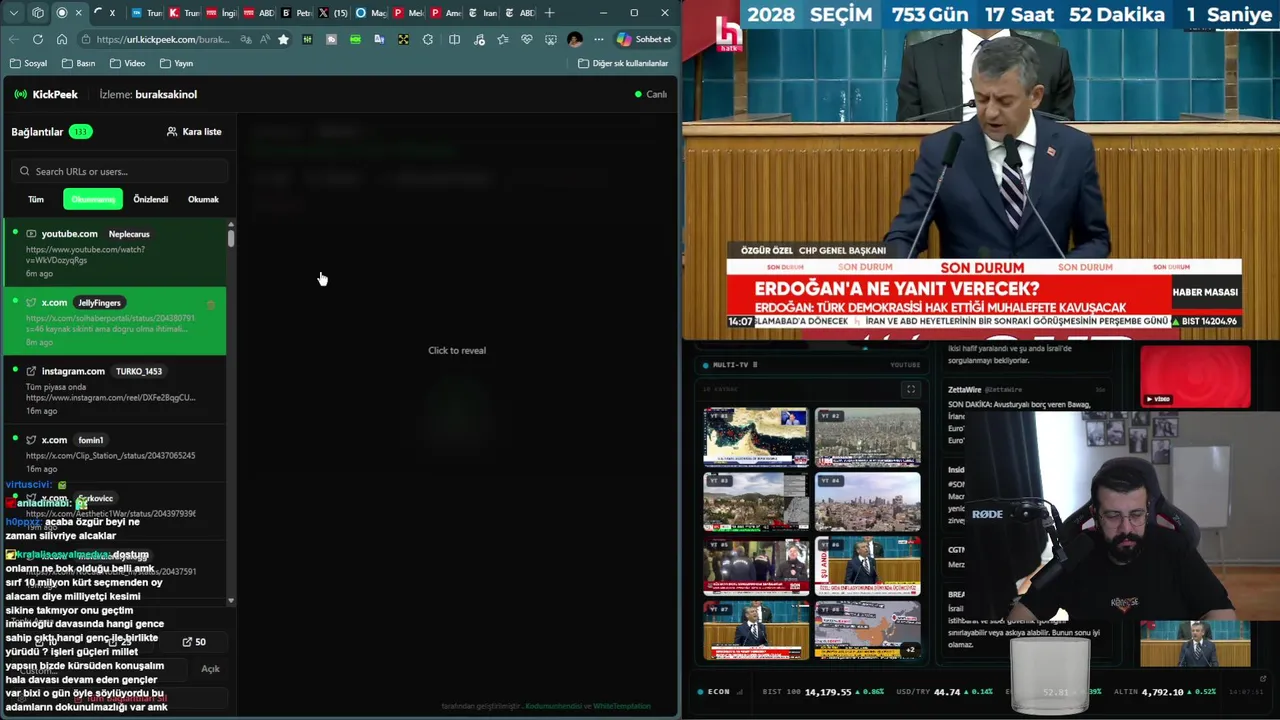Click the 133 connections count badge

pyautogui.click(x=80, y=132)
